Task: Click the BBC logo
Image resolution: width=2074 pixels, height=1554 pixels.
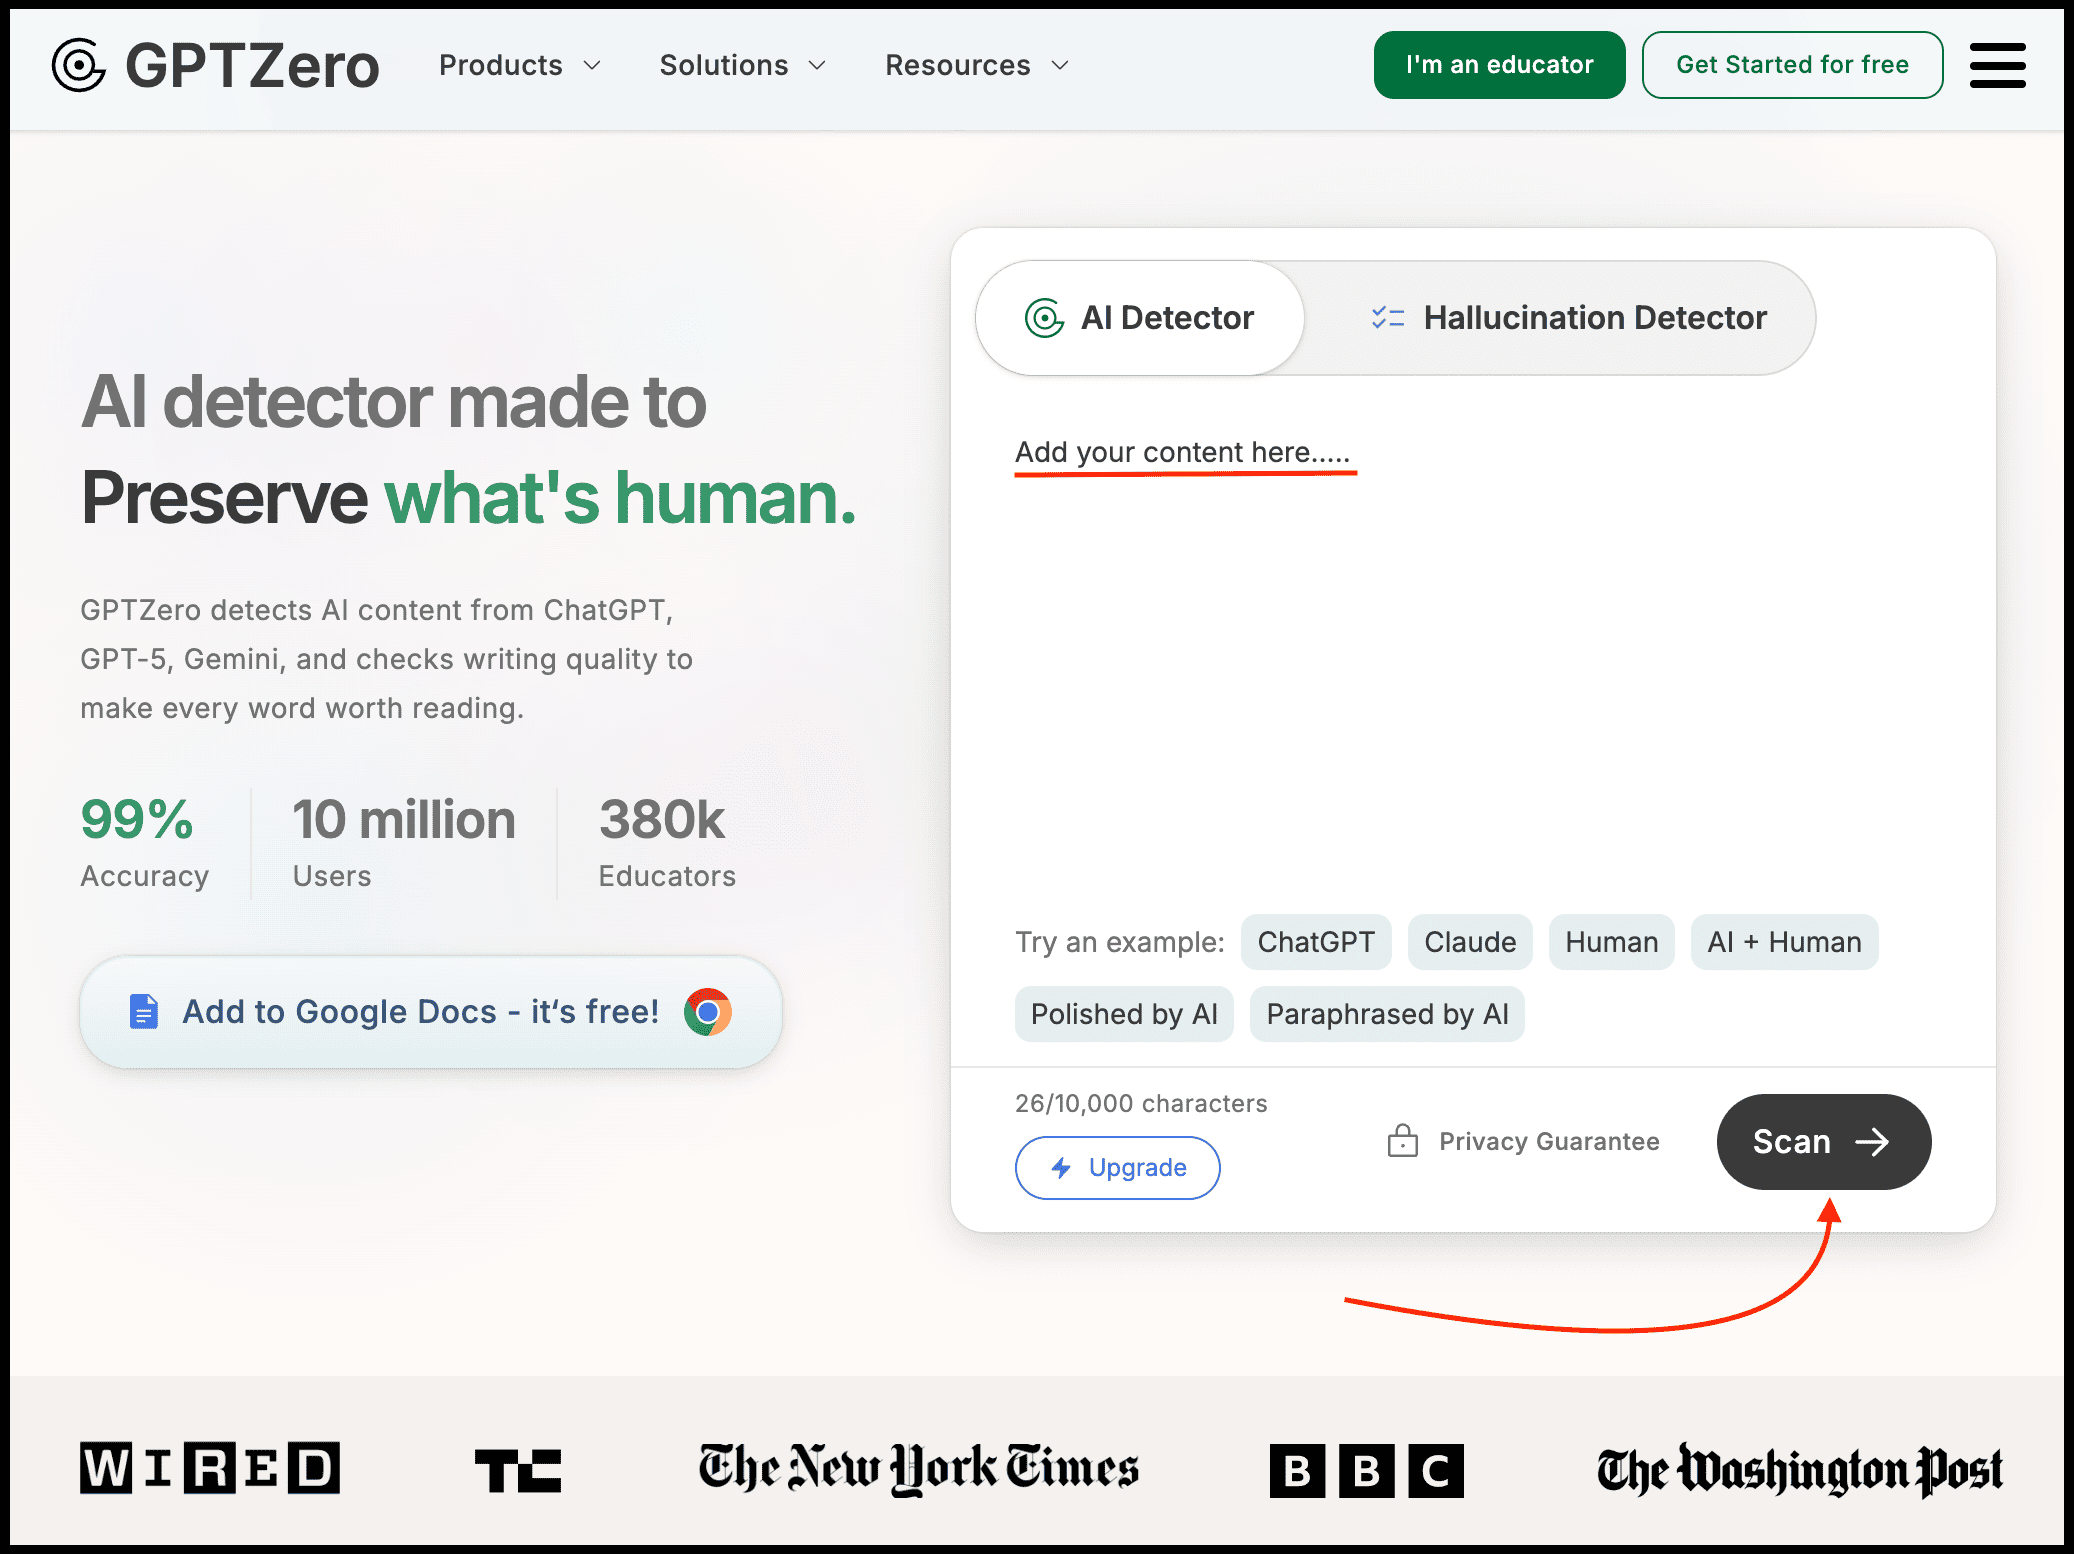Action: point(1367,1470)
